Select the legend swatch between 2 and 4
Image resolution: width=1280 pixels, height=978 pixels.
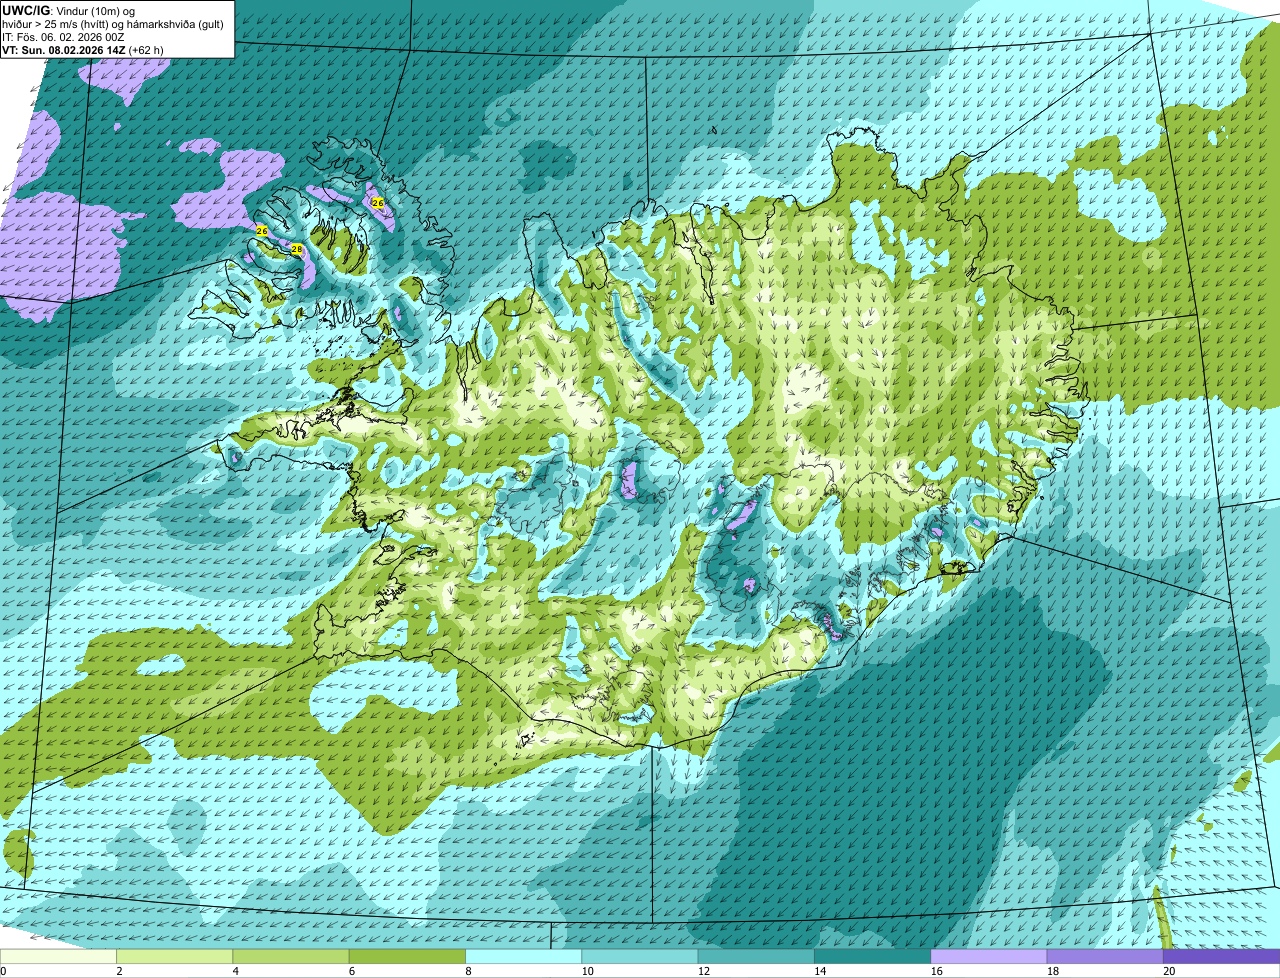point(174,957)
